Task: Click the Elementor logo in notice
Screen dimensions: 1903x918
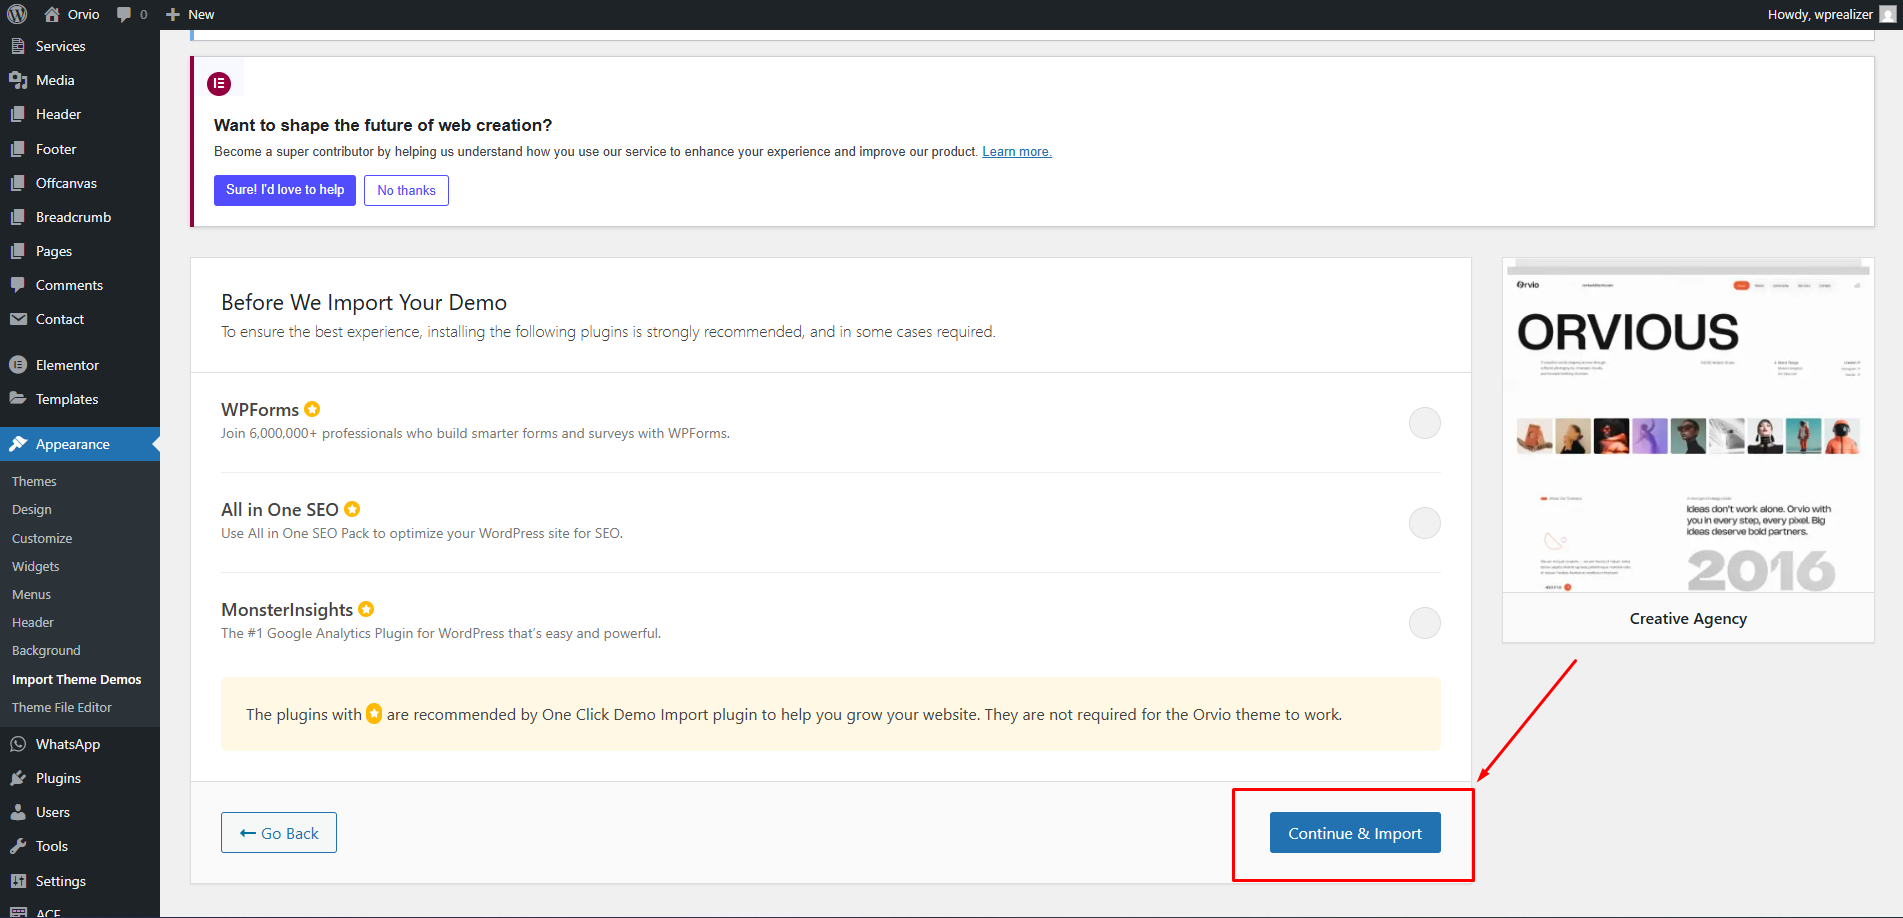Action: click(219, 84)
